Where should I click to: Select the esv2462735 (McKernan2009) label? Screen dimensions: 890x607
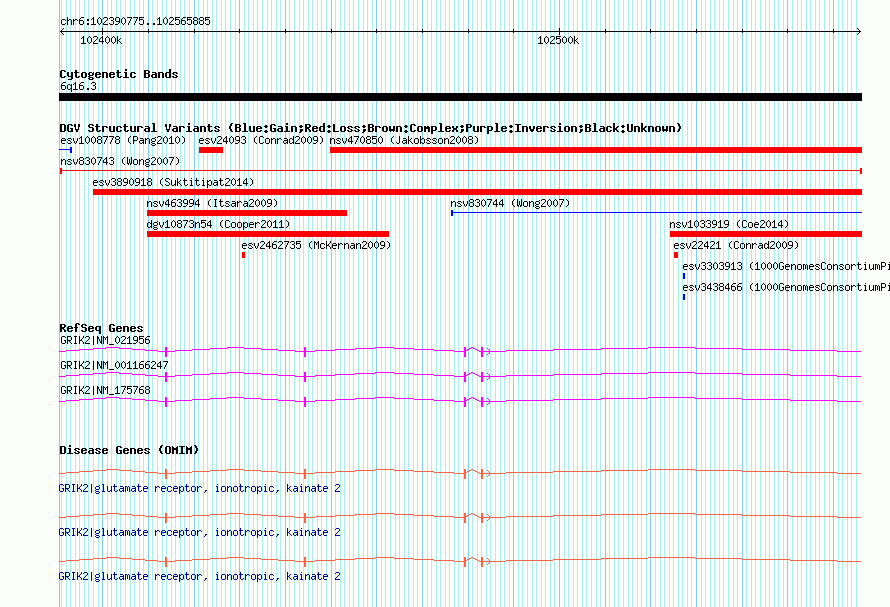(x=316, y=245)
